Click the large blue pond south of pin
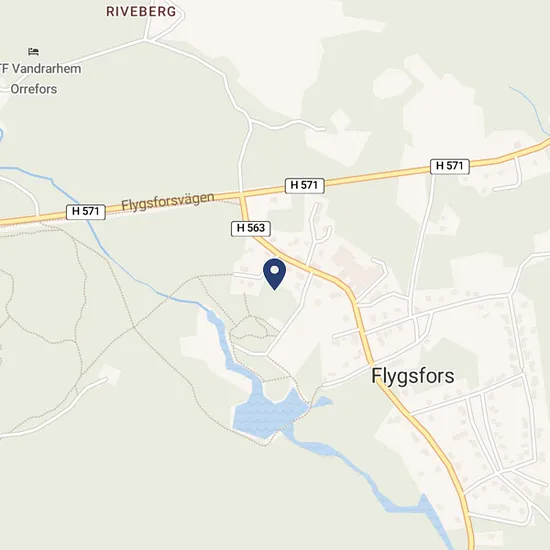Screen dimensions: 550x550 (x=268, y=414)
